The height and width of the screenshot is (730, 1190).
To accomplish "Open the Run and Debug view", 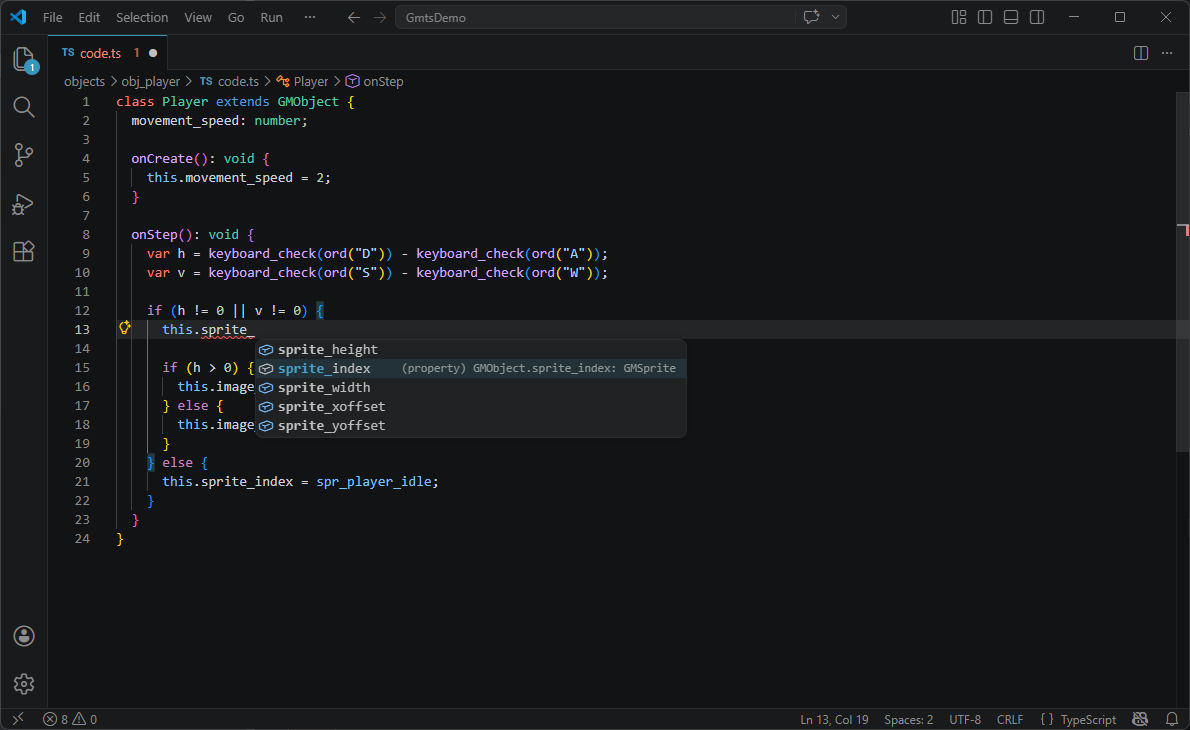I will point(24,204).
